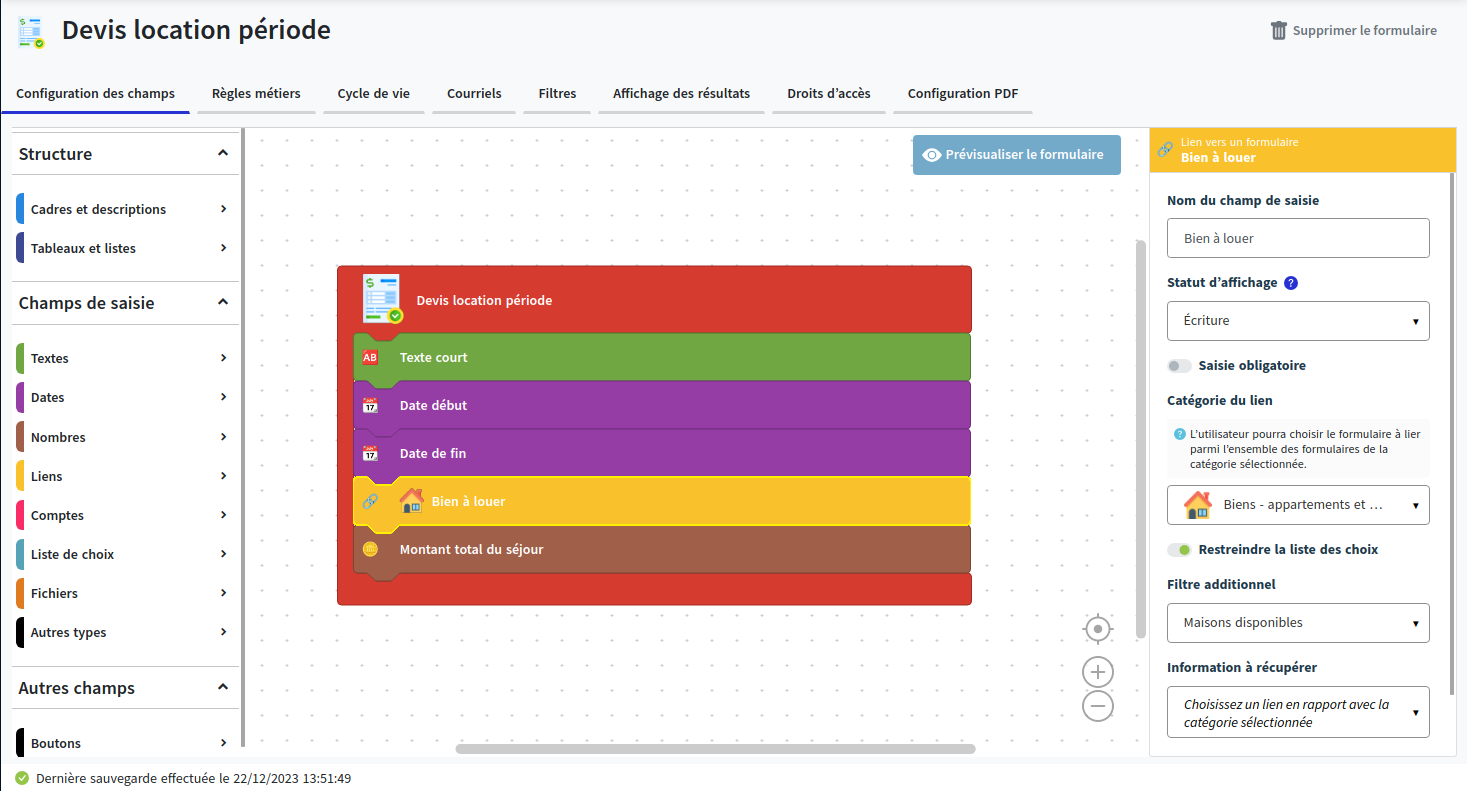This screenshot has height=791, width=1467.
Task: Click the help icon beside Statut d'affichage
Action: point(1291,283)
